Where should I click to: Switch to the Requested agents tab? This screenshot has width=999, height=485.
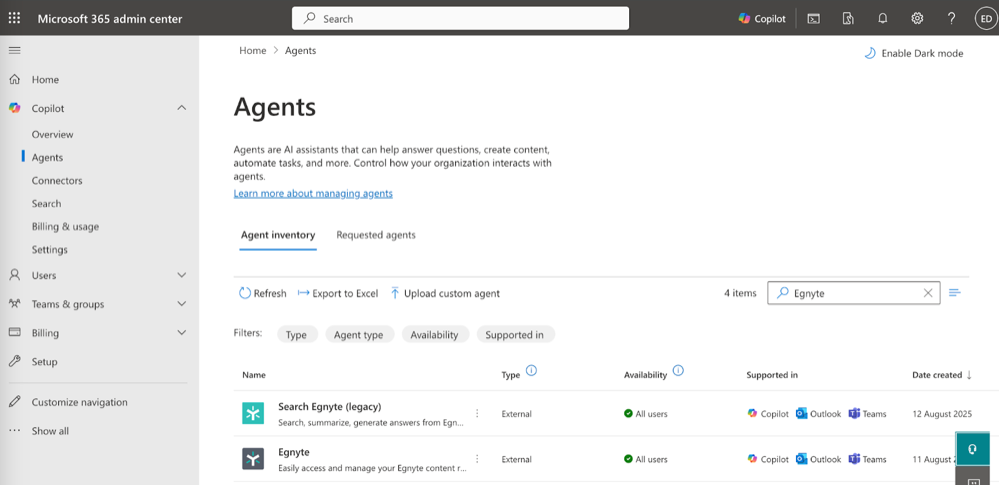376,235
